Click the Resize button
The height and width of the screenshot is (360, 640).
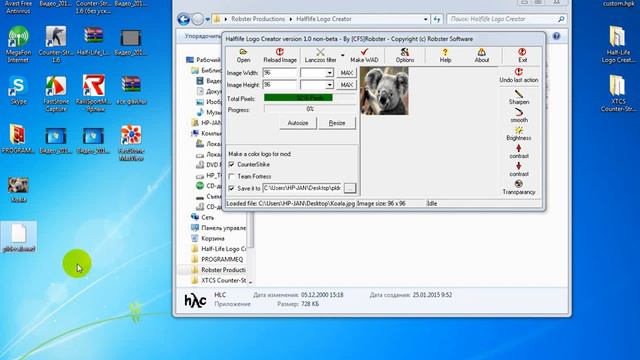[337, 123]
